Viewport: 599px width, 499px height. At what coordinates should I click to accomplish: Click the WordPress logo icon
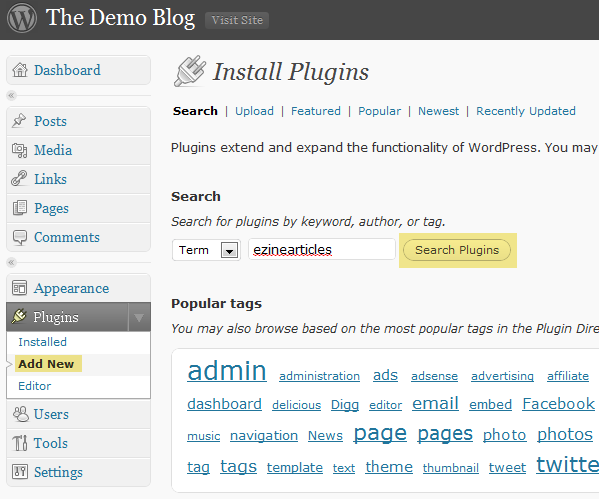(x=22, y=18)
